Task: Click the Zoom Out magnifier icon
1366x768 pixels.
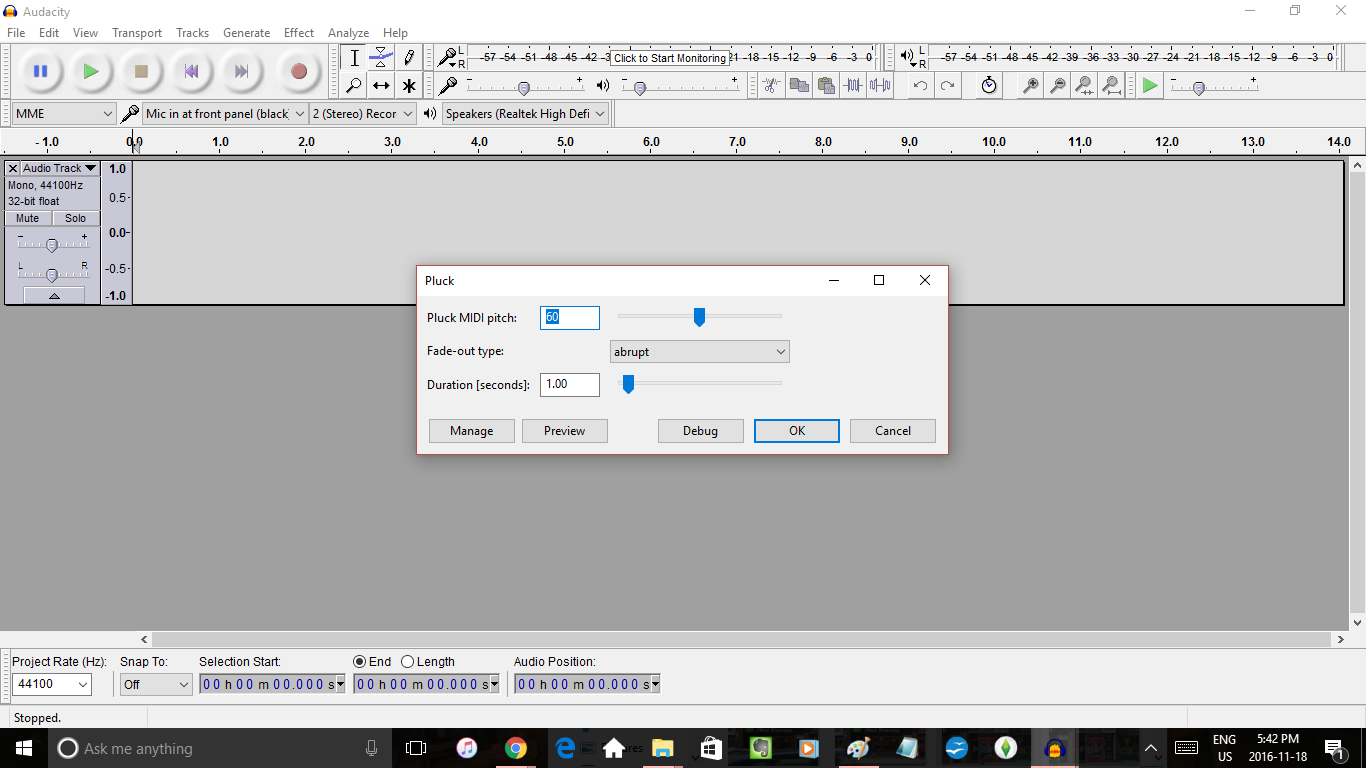Action: 1057,85
